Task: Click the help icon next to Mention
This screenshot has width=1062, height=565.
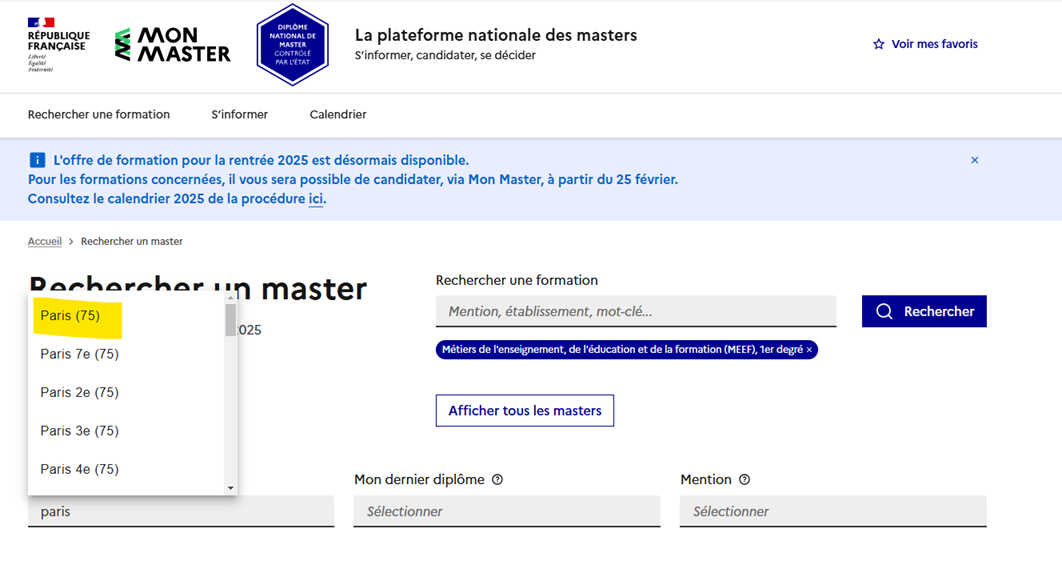Action: point(744,480)
